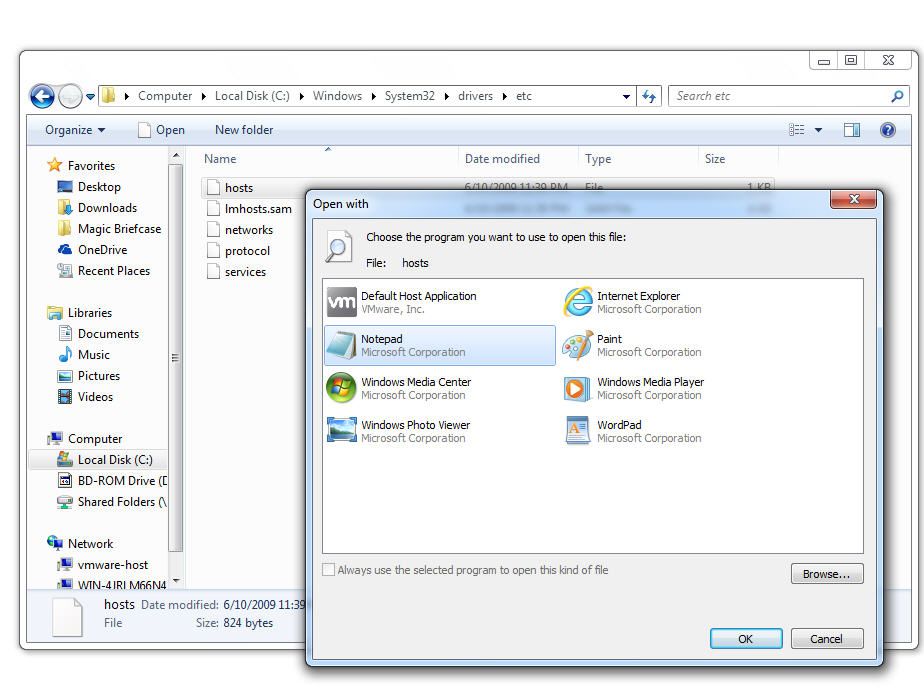Viewport: 924px width, 694px height.
Task: Open the change view options dropdown
Action: tap(818, 130)
